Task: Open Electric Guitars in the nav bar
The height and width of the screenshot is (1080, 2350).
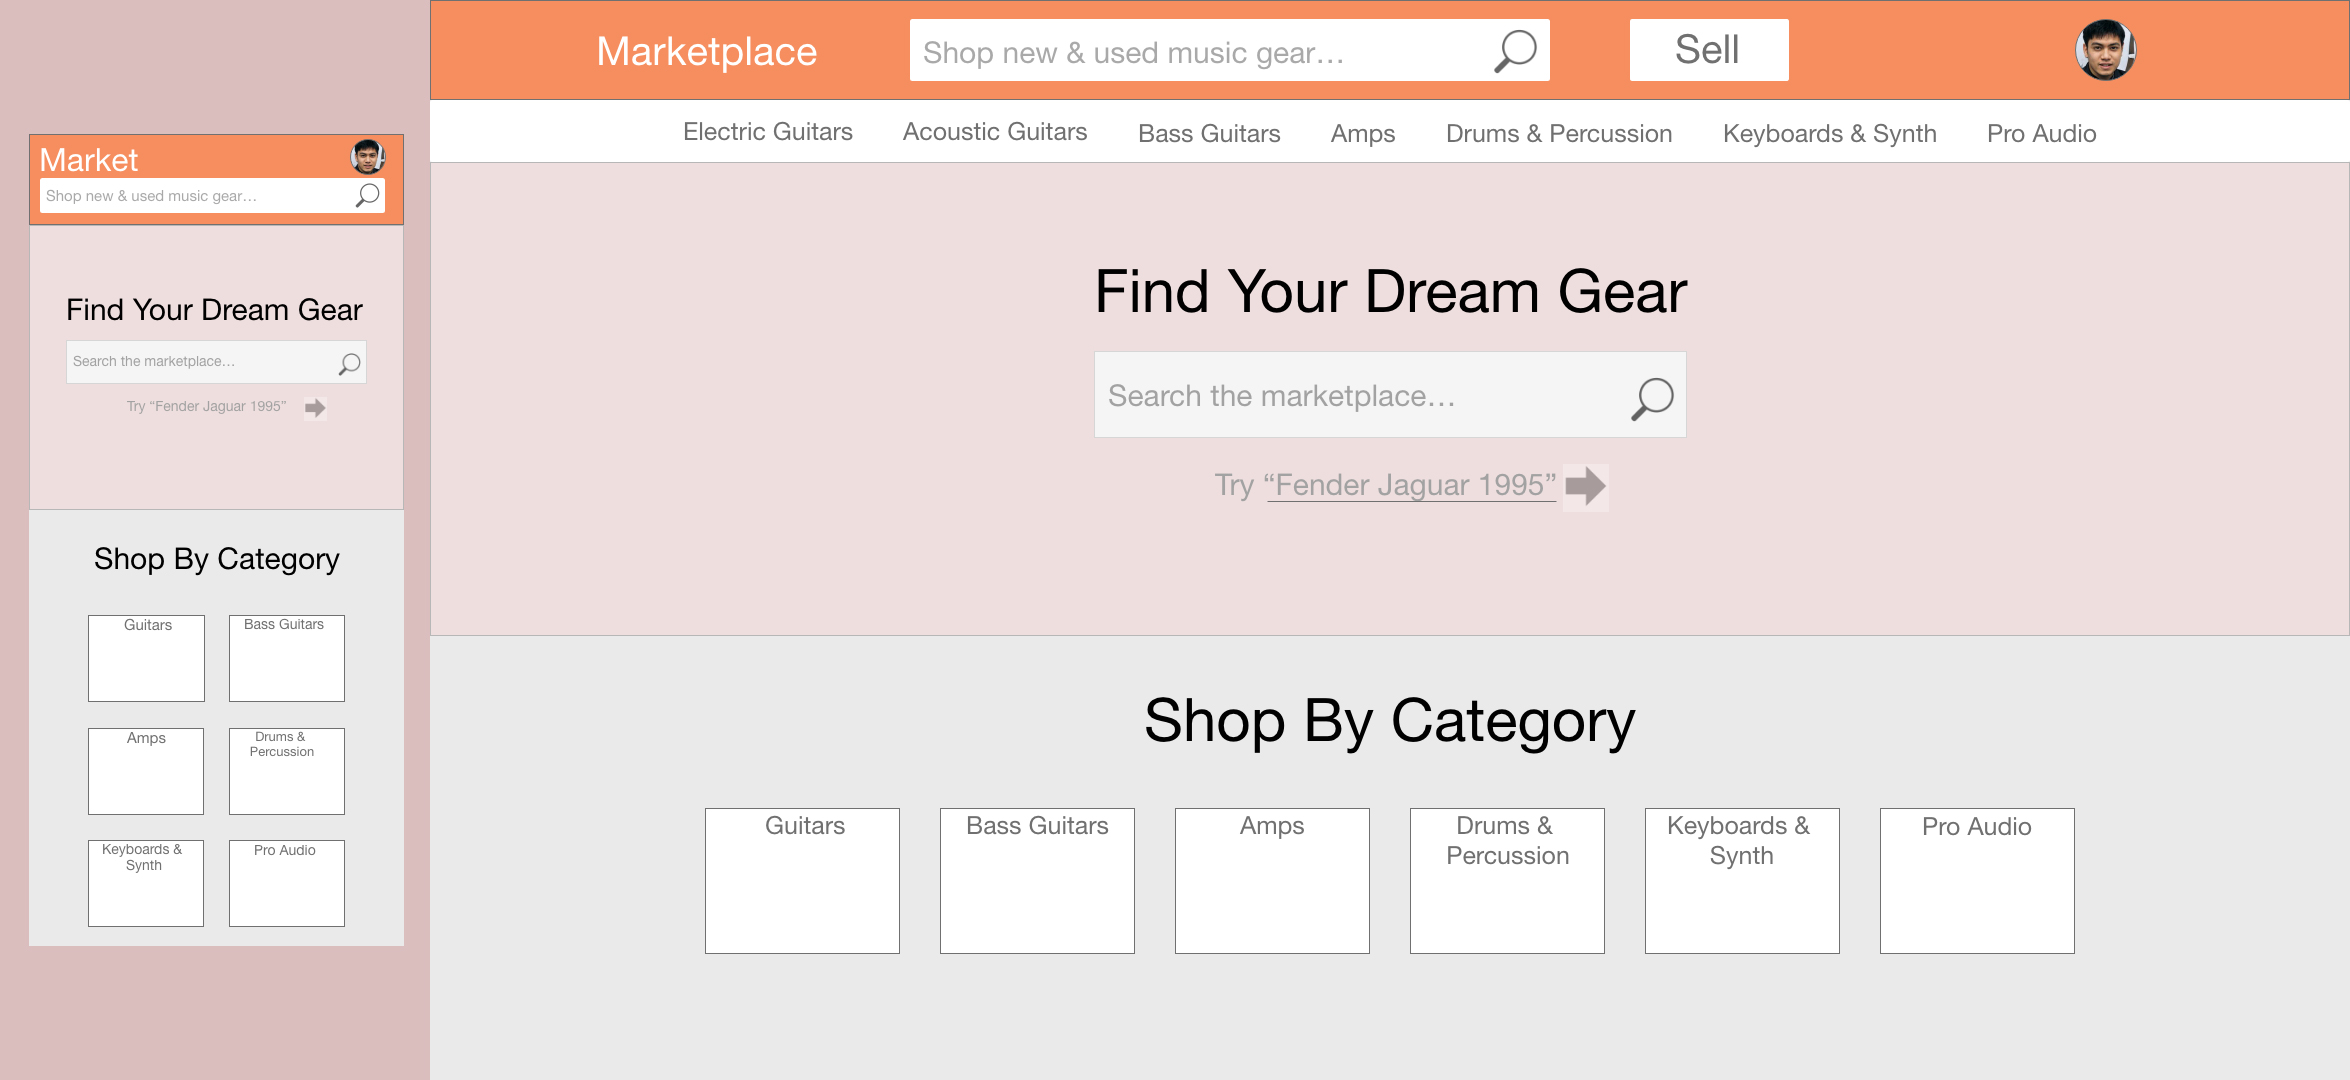Action: [x=768, y=132]
